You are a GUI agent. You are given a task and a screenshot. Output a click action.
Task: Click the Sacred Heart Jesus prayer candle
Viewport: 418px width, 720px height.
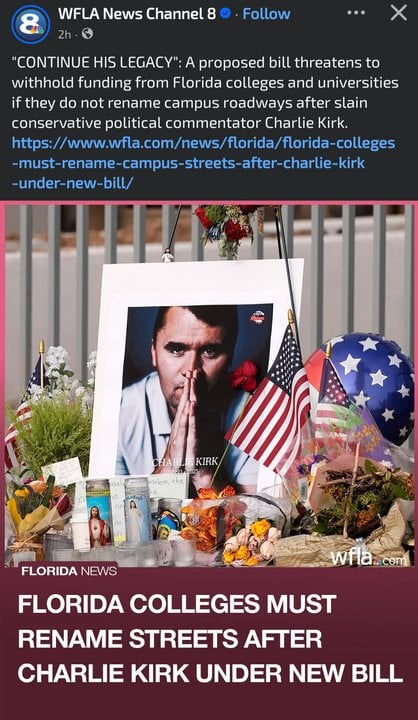[99, 513]
